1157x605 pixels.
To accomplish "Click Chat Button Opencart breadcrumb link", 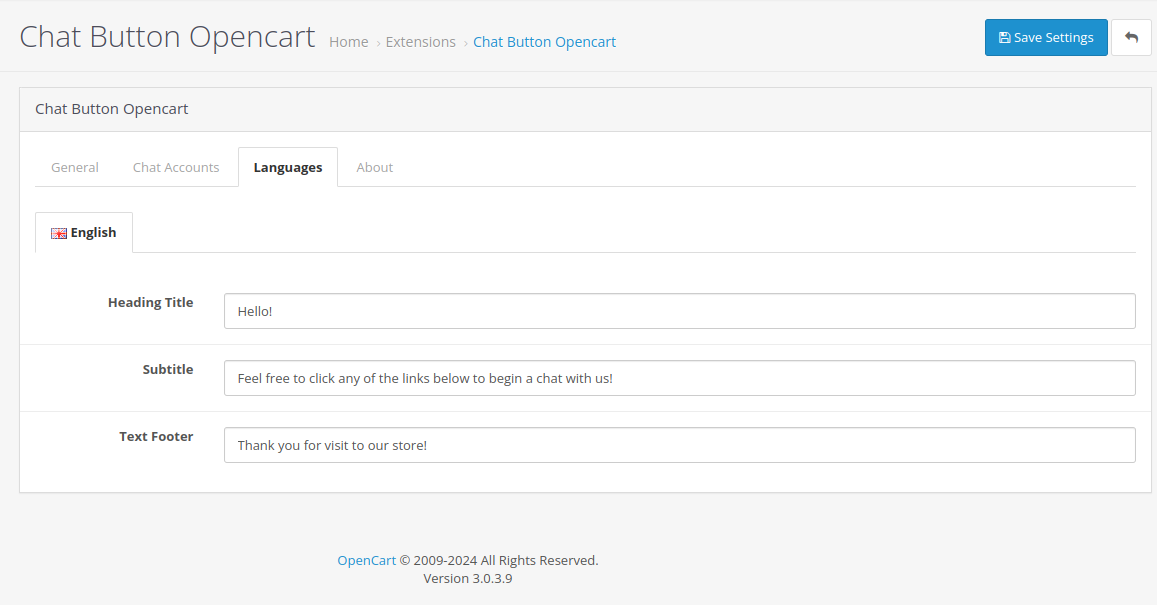I will [x=544, y=41].
